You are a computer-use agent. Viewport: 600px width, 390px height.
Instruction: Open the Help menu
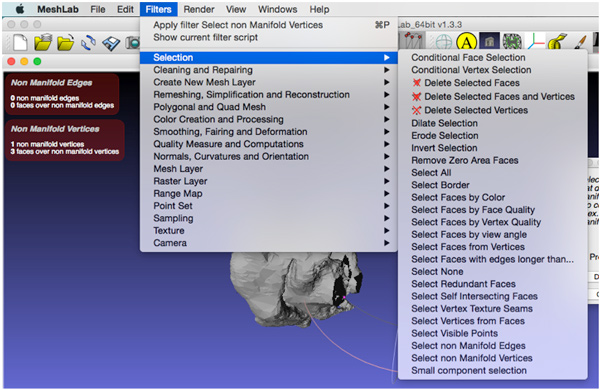point(319,9)
